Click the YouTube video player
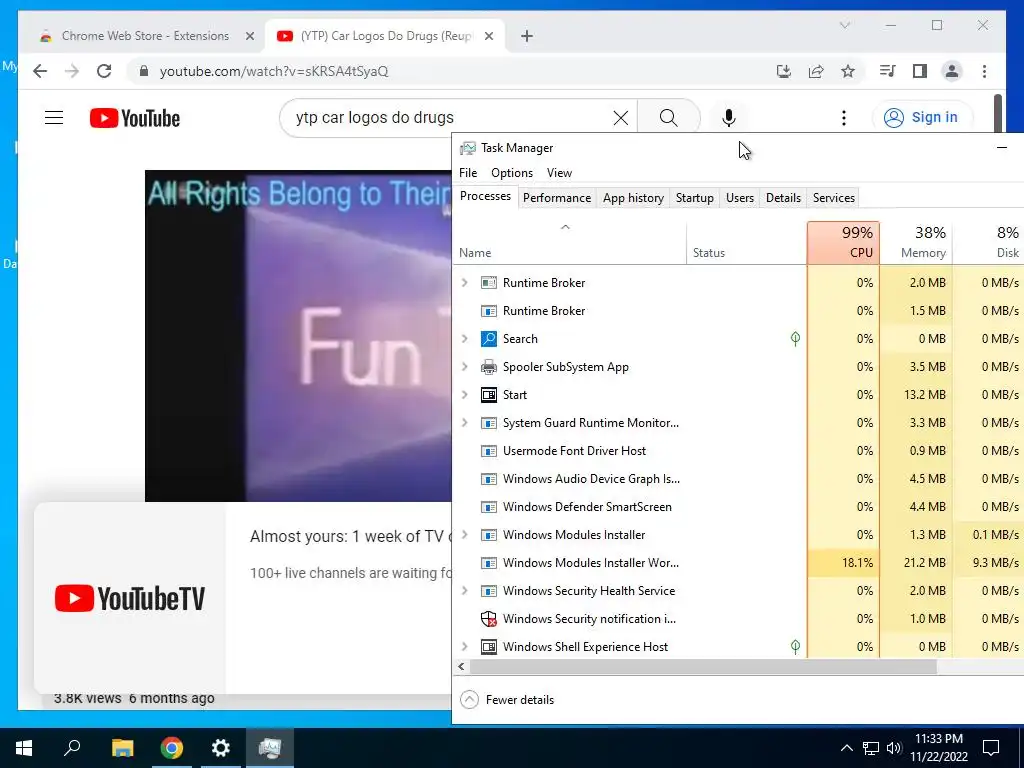Viewport: 1024px width, 768px height. tap(298, 336)
